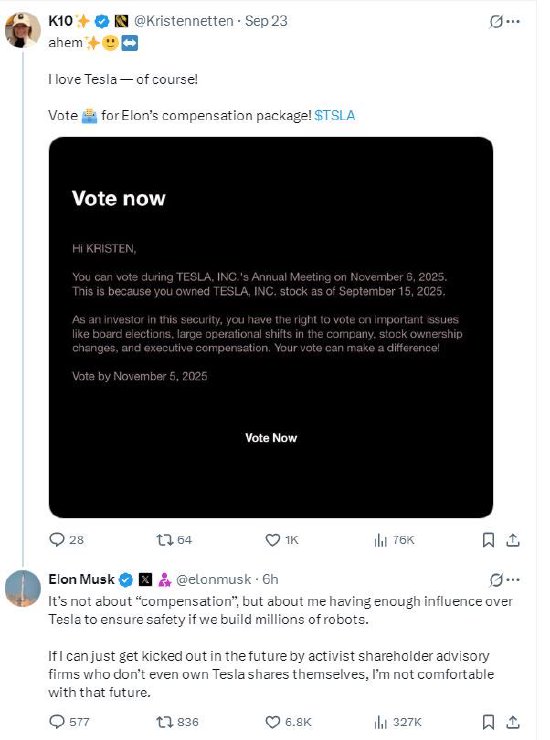Open Grok icon on Elon Musk's tweet
Image resolution: width=550 pixels, height=740 pixels.
click(496, 580)
